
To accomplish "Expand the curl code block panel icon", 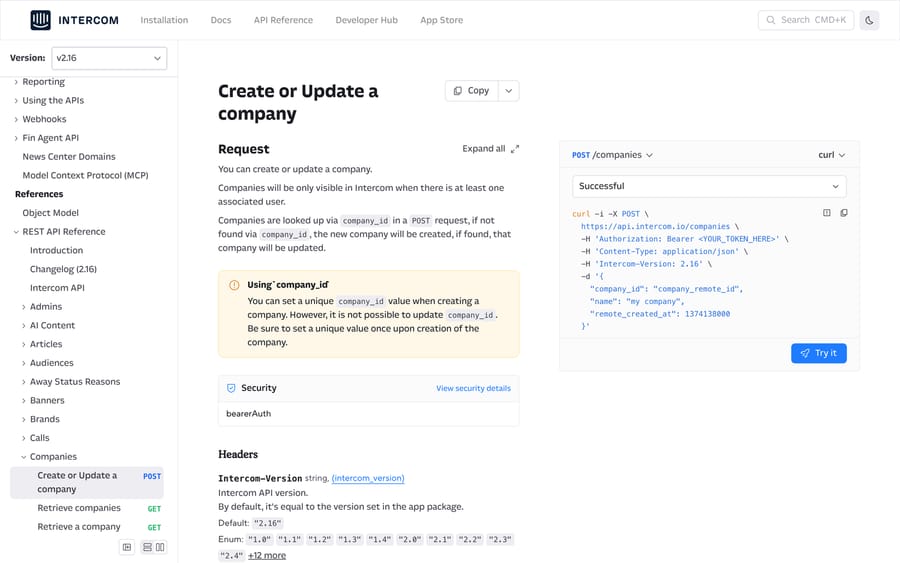I will (827, 213).
